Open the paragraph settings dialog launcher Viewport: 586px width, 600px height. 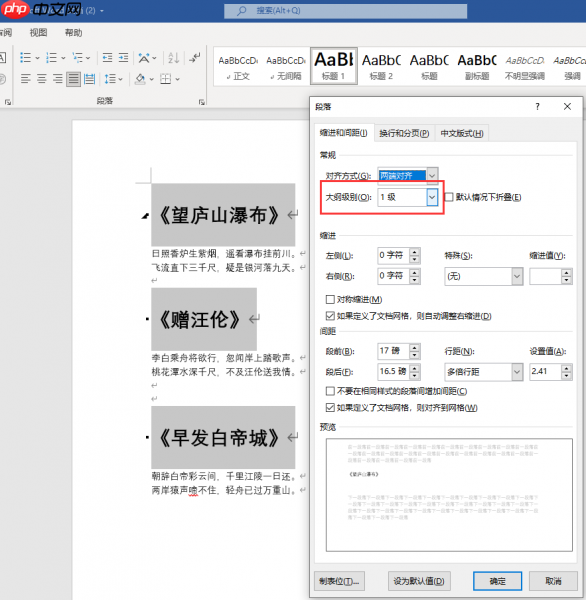click(x=202, y=102)
